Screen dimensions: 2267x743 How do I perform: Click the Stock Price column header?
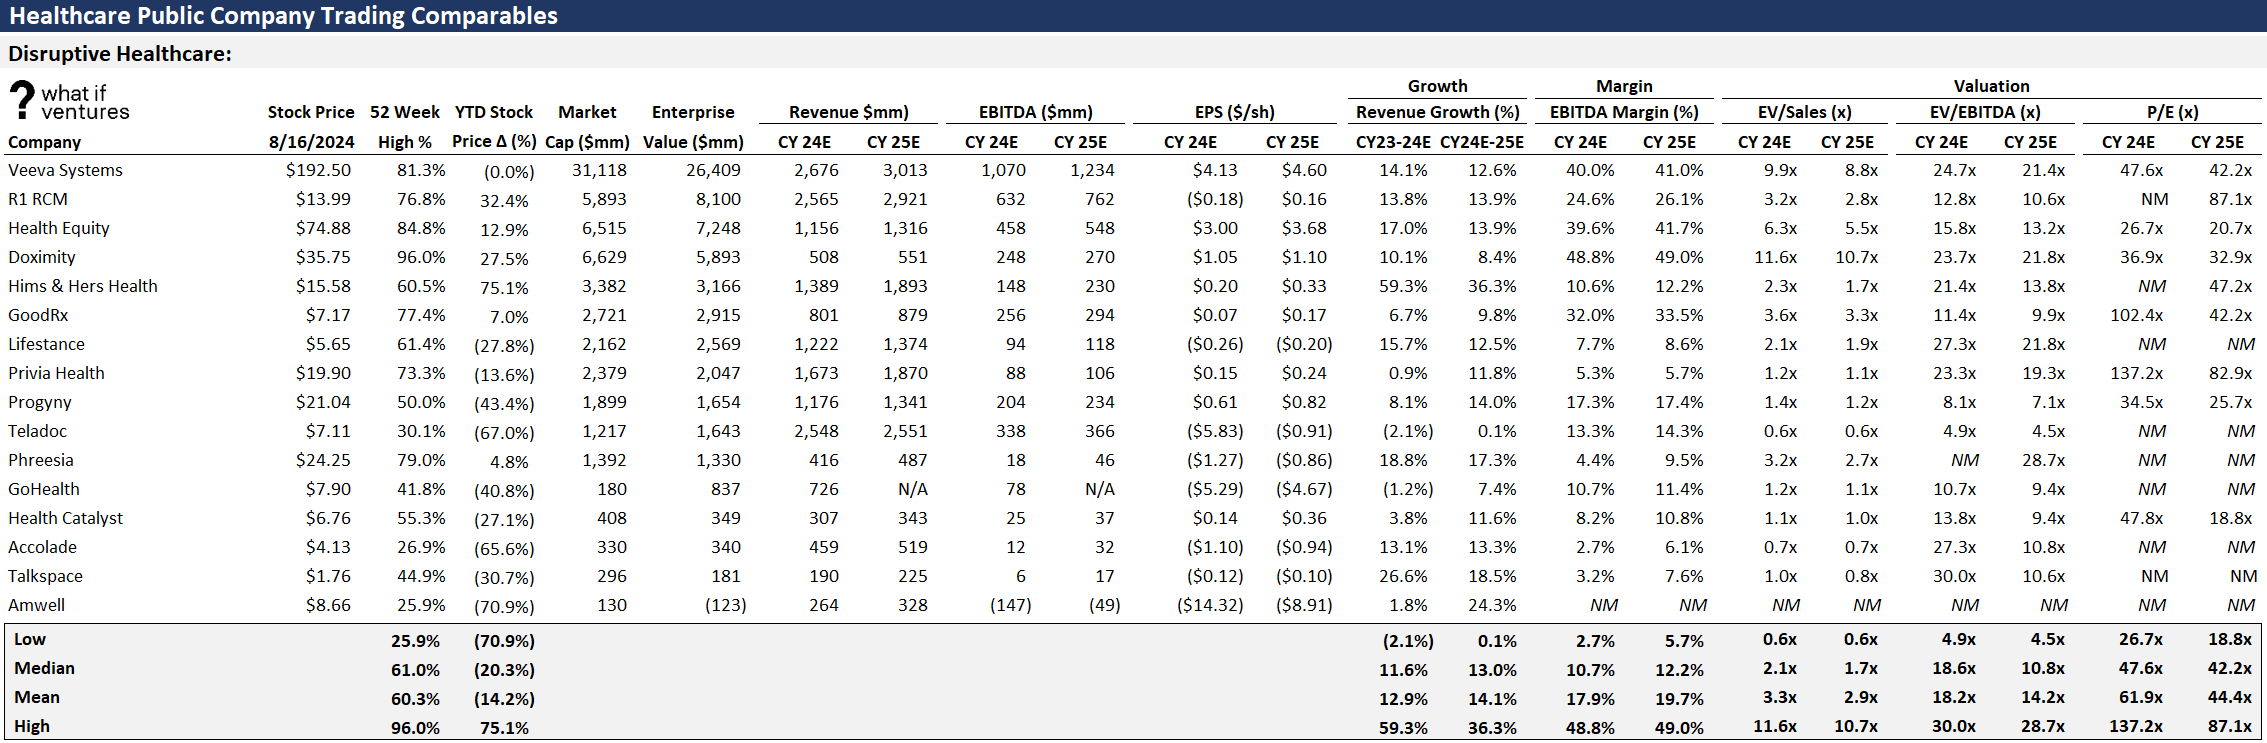(x=311, y=112)
